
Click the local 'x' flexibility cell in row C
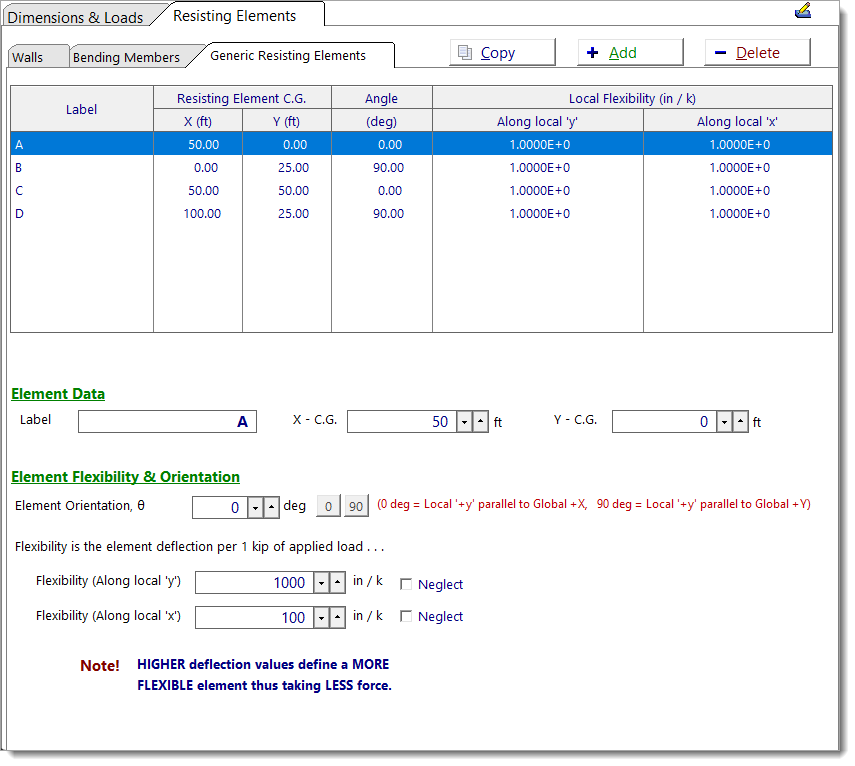[739, 191]
